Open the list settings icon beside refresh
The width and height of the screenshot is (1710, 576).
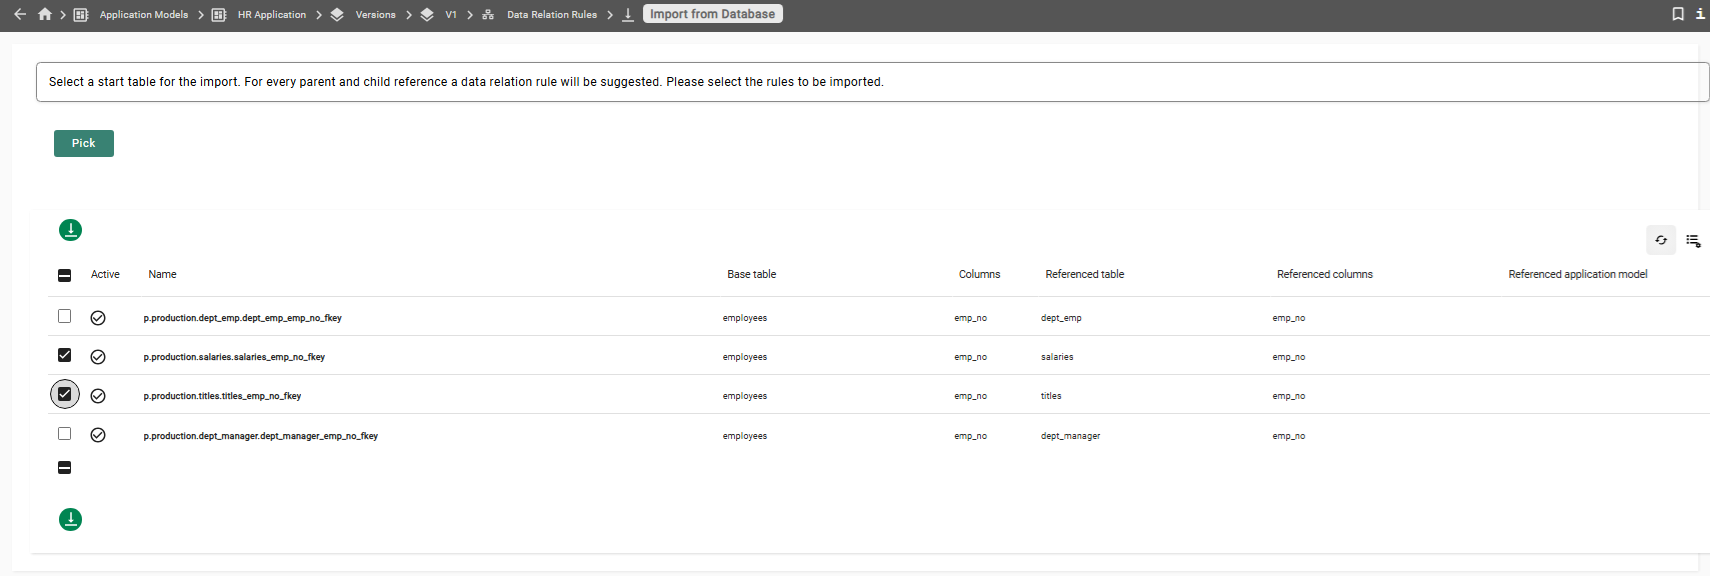(x=1693, y=240)
